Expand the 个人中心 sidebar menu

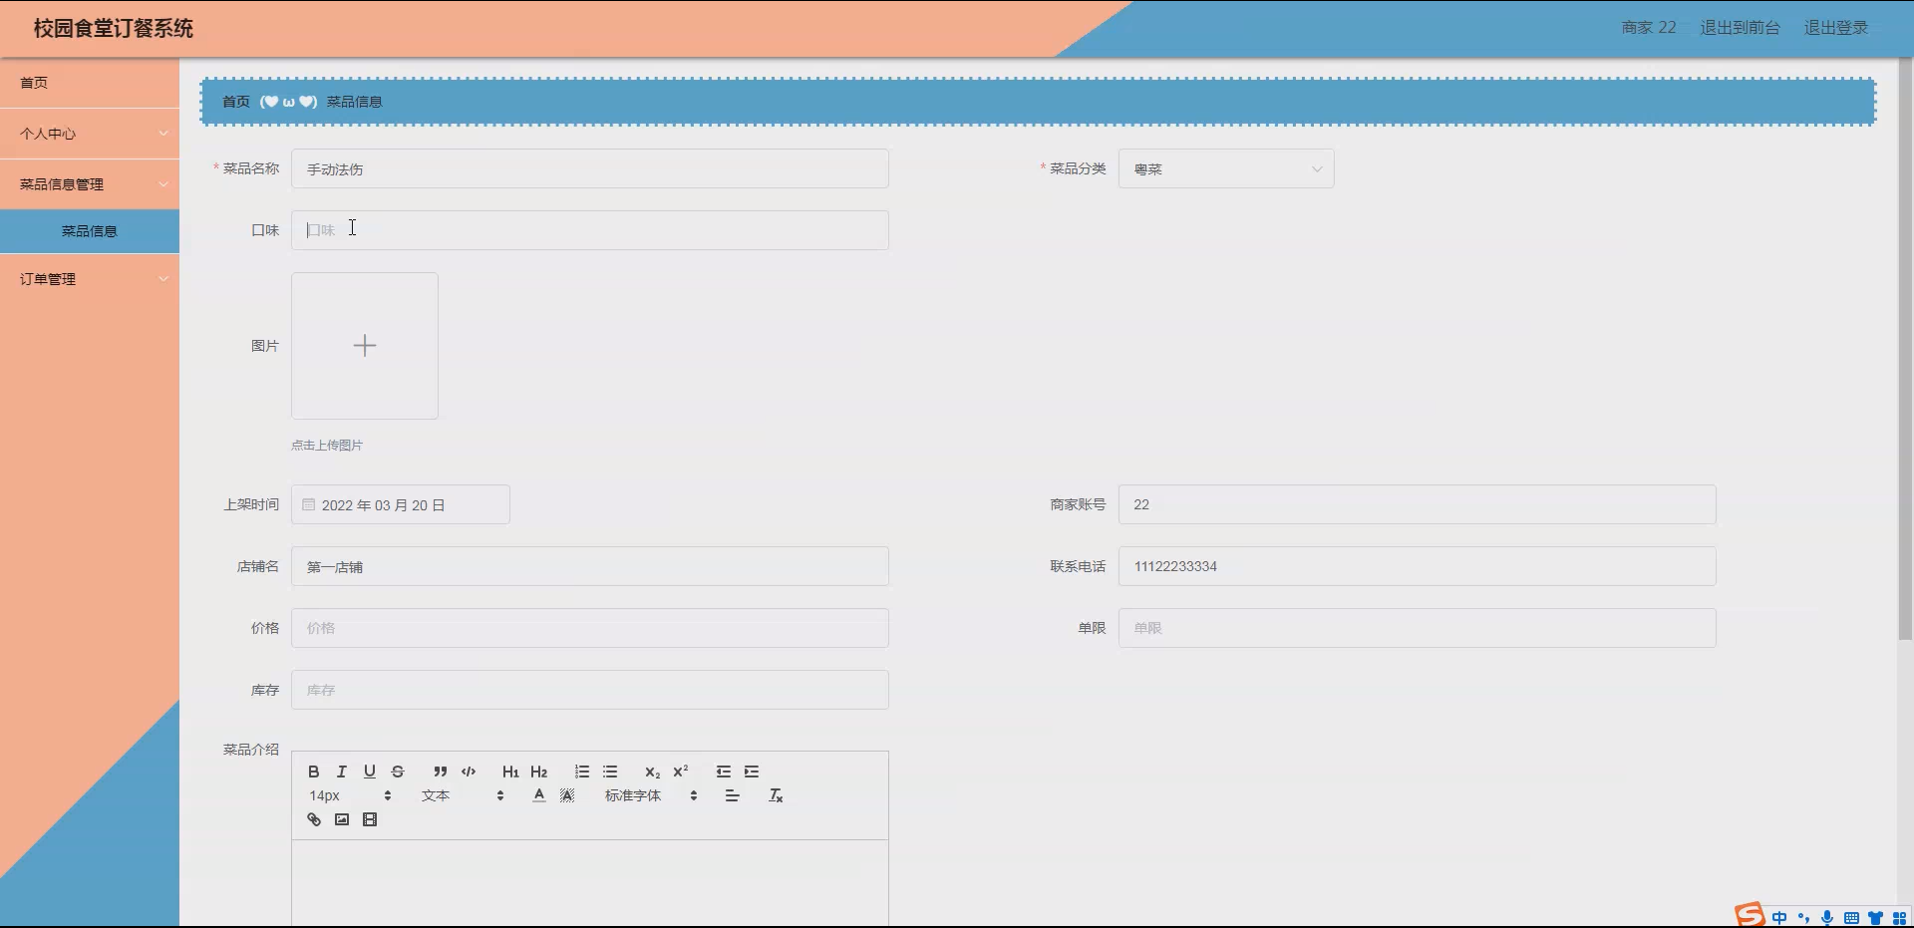(x=90, y=133)
